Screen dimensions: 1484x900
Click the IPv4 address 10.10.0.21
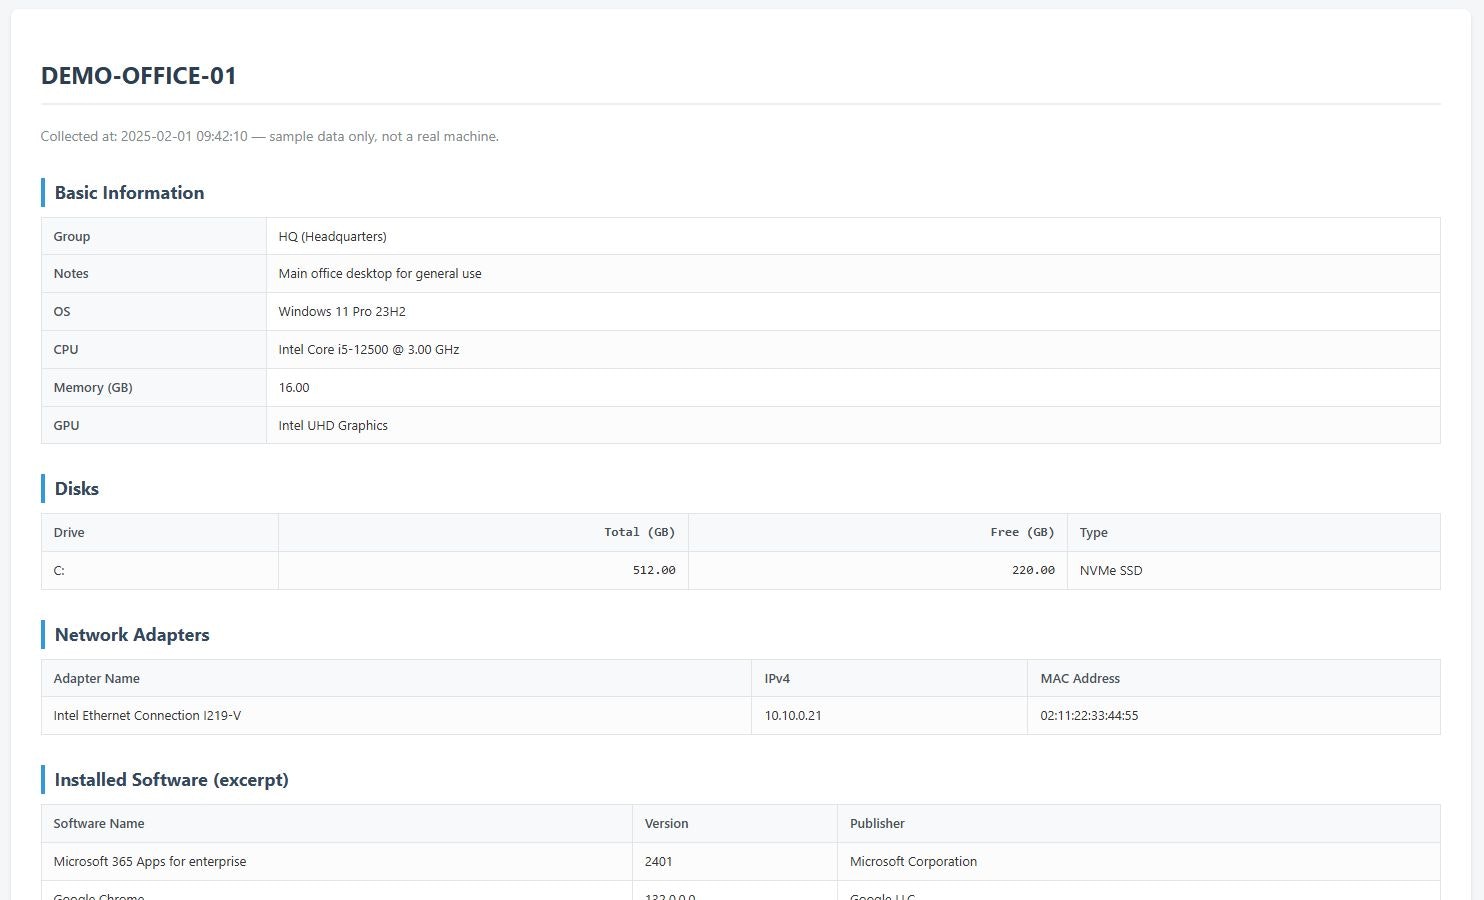click(793, 715)
